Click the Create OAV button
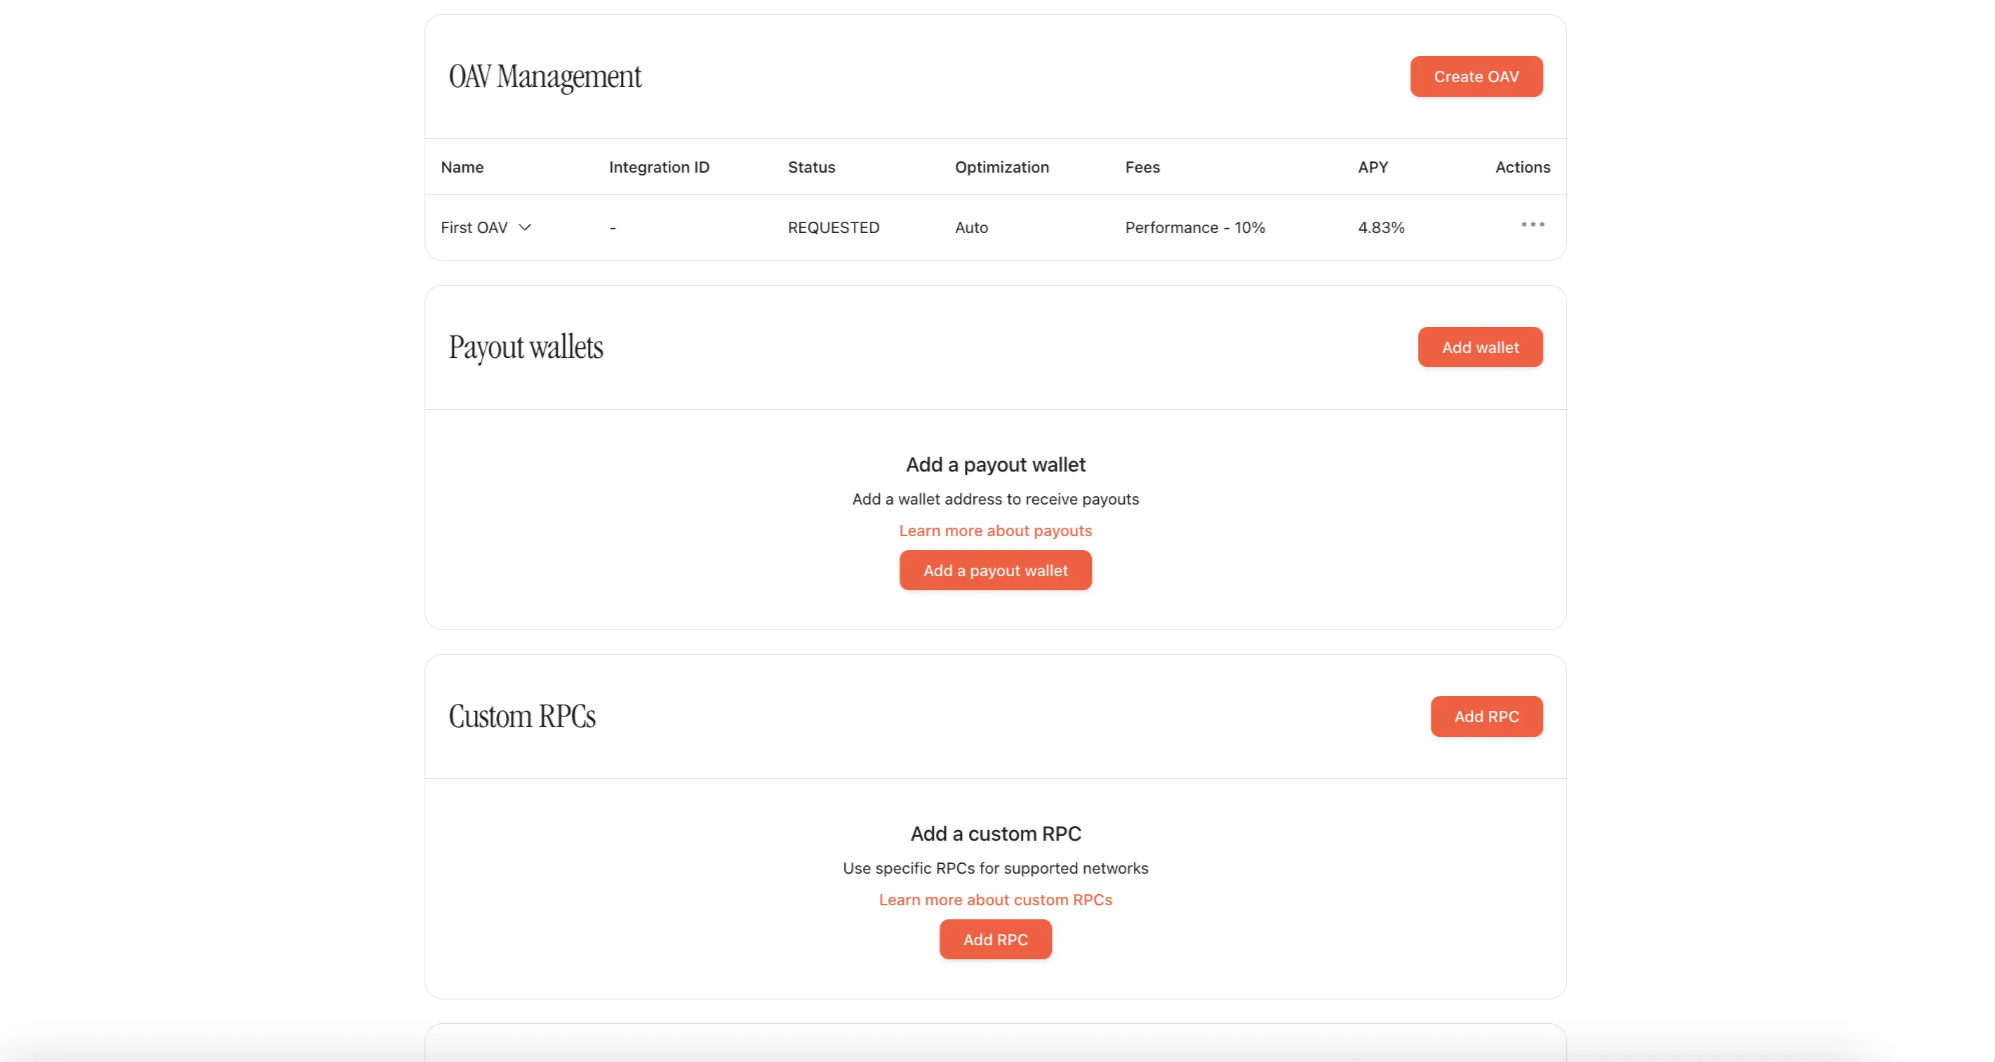This screenshot has height=1062, width=1995. (1476, 77)
